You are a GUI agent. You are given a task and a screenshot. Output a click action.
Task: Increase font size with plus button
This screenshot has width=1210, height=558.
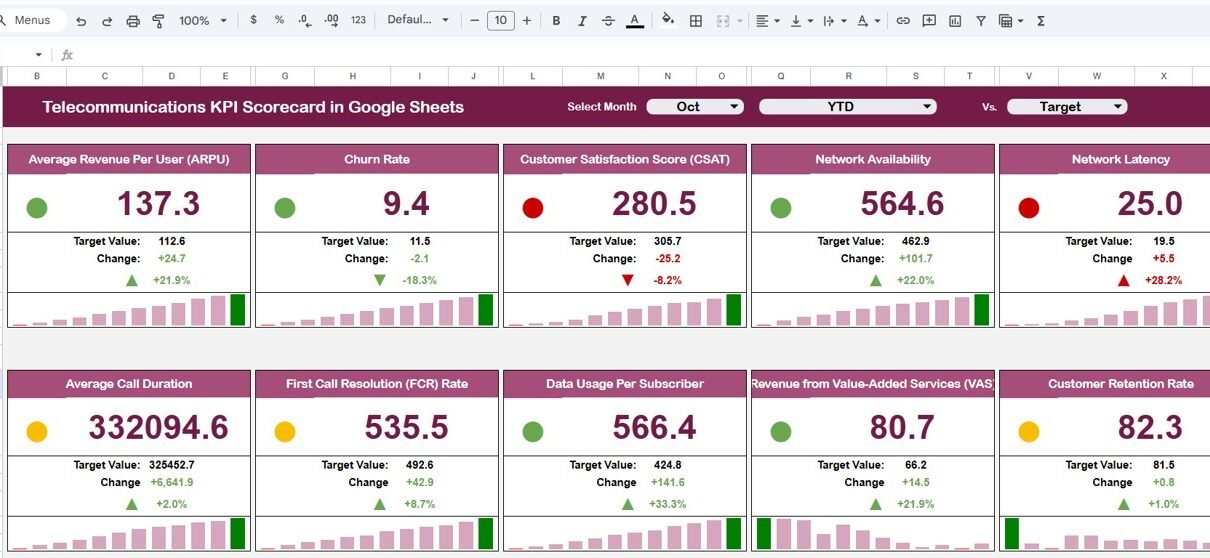point(527,20)
